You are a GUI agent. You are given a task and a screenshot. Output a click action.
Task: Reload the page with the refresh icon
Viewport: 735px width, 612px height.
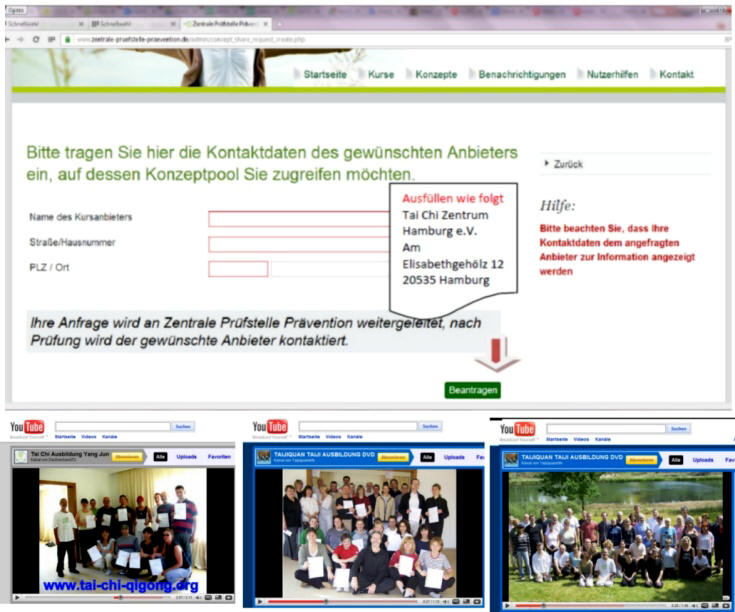point(37,39)
